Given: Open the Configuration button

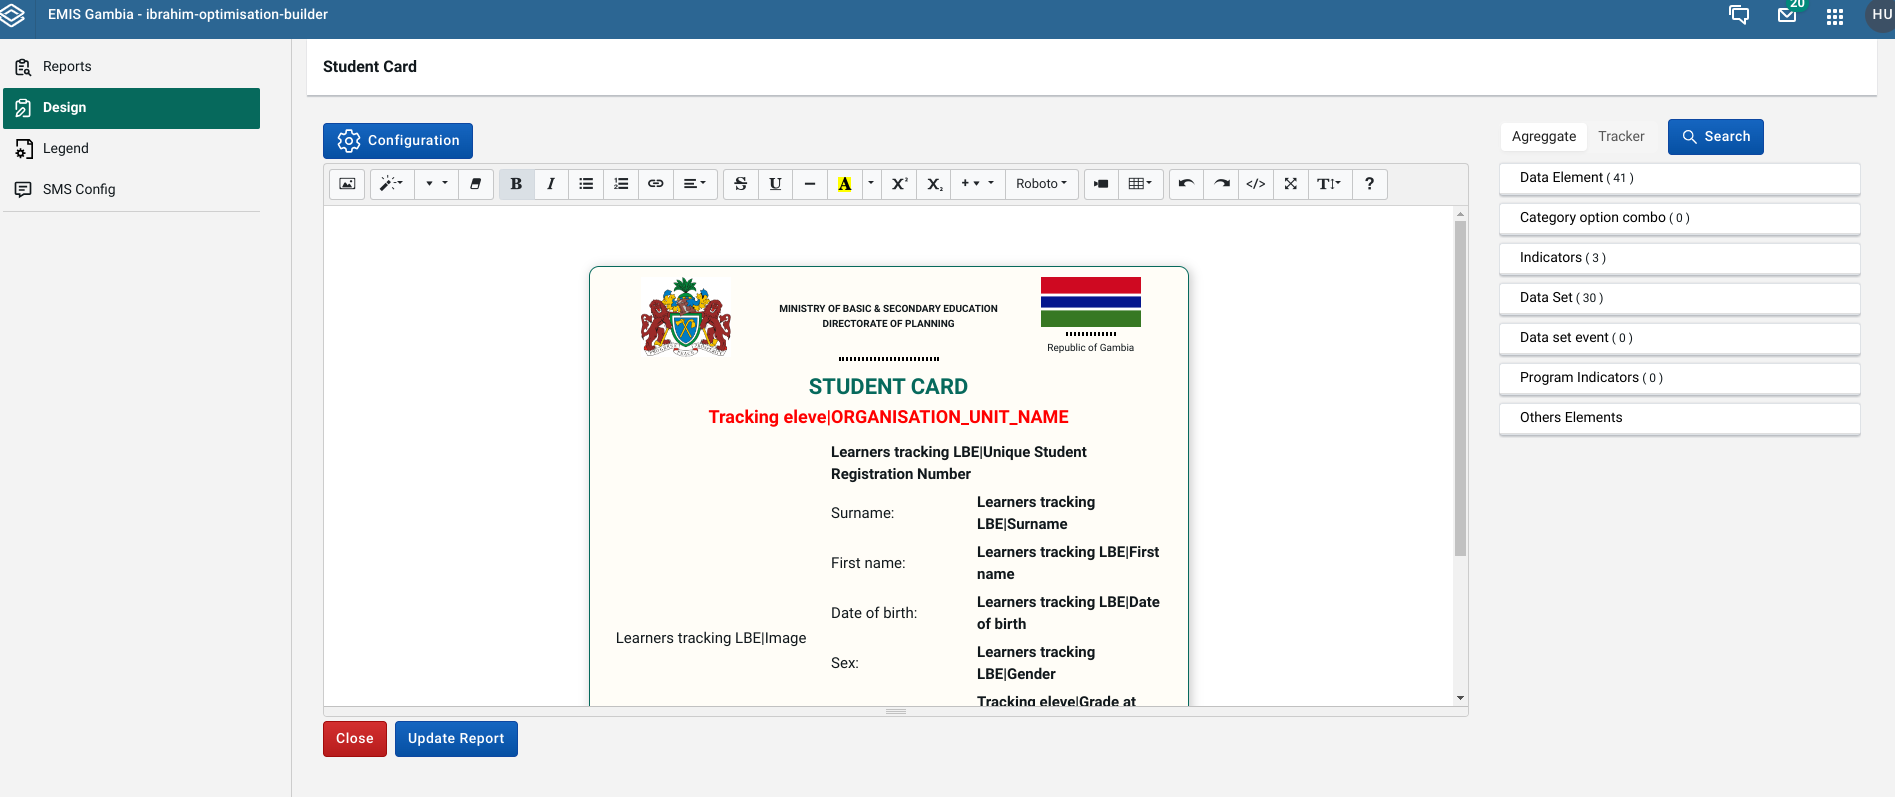Looking at the screenshot, I should 398,141.
